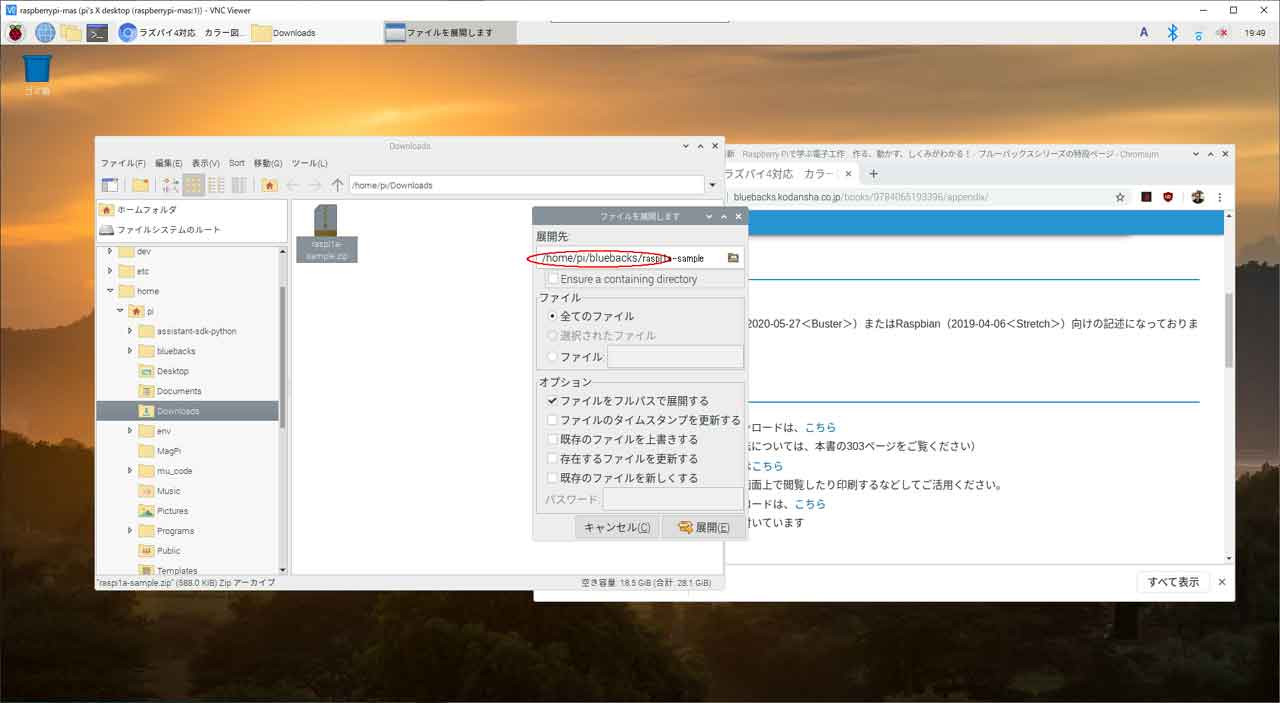Open the Sort menu in file manager

coord(237,163)
